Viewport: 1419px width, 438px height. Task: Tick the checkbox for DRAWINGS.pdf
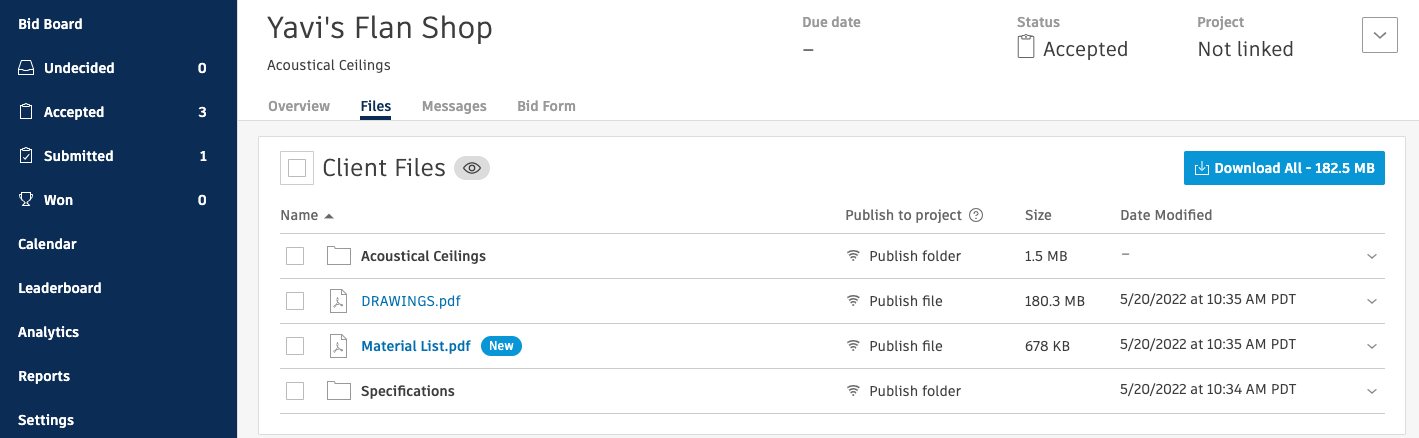tap(295, 301)
